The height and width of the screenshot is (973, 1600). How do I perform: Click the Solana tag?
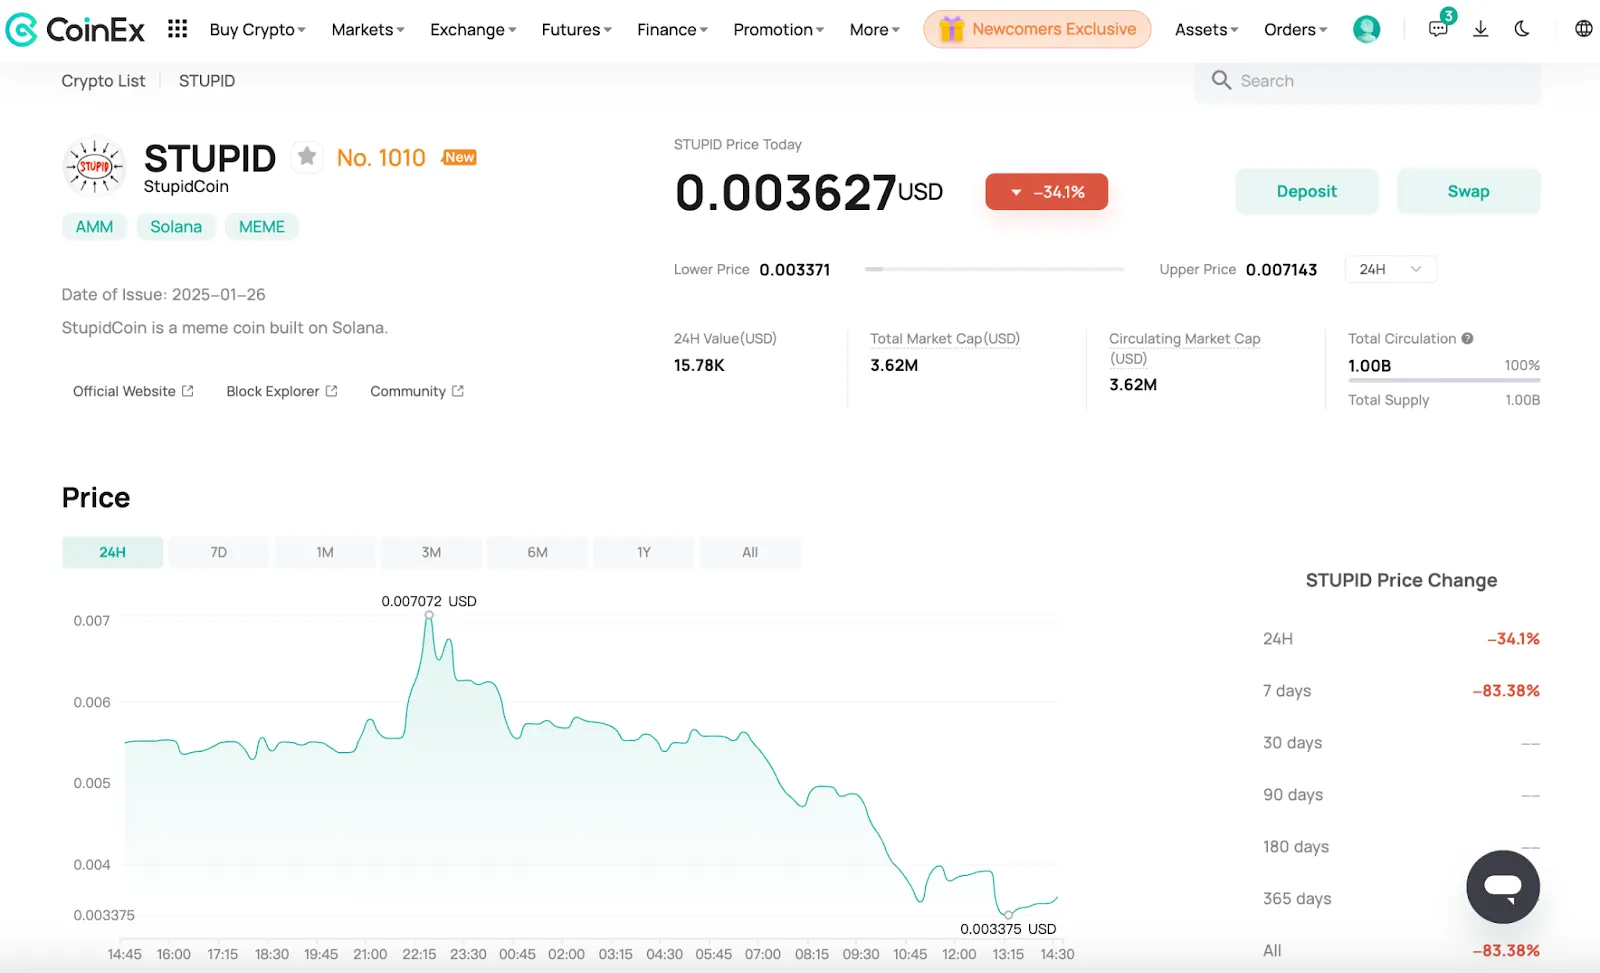(176, 227)
